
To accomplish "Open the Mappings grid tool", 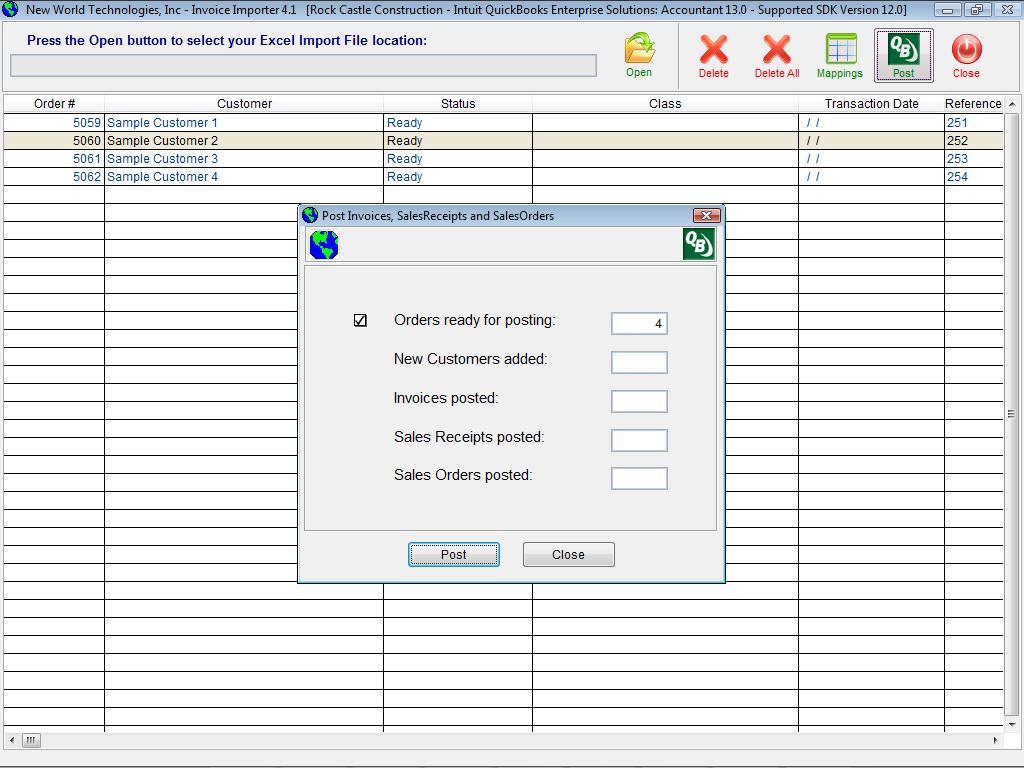I will tap(840, 56).
